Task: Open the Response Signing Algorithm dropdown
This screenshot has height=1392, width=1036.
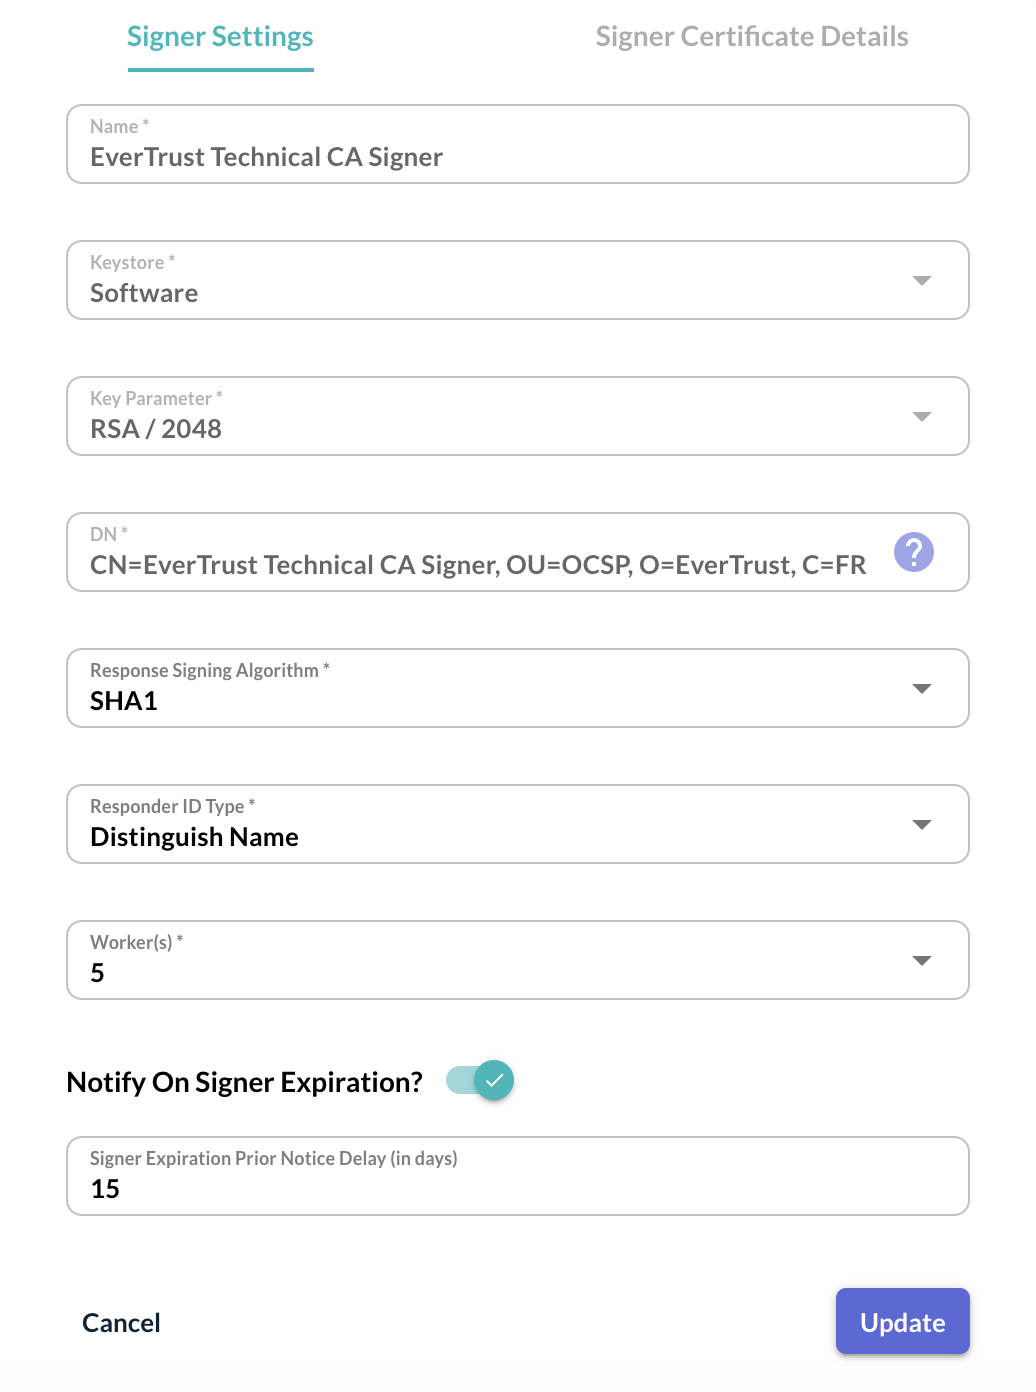Action: pos(922,688)
